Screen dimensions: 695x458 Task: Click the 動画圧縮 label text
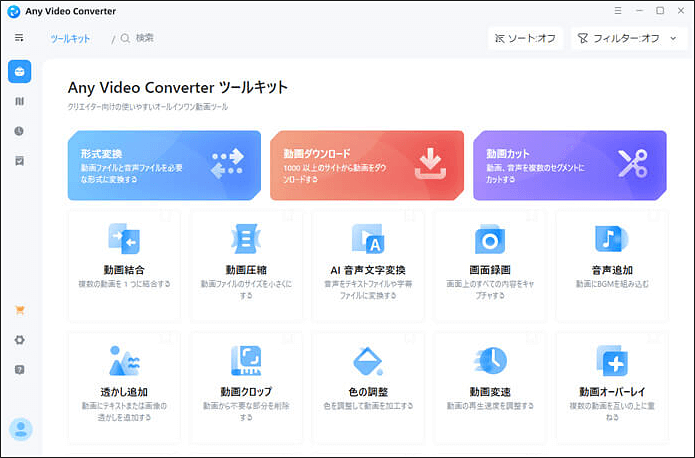pos(246,270)
